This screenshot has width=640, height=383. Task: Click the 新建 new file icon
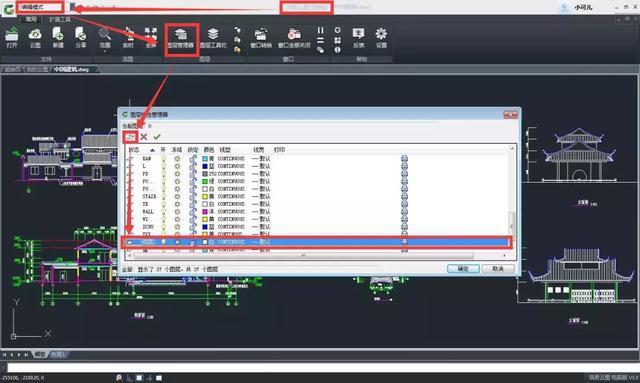pyautogui.click(x=58, y=38)
